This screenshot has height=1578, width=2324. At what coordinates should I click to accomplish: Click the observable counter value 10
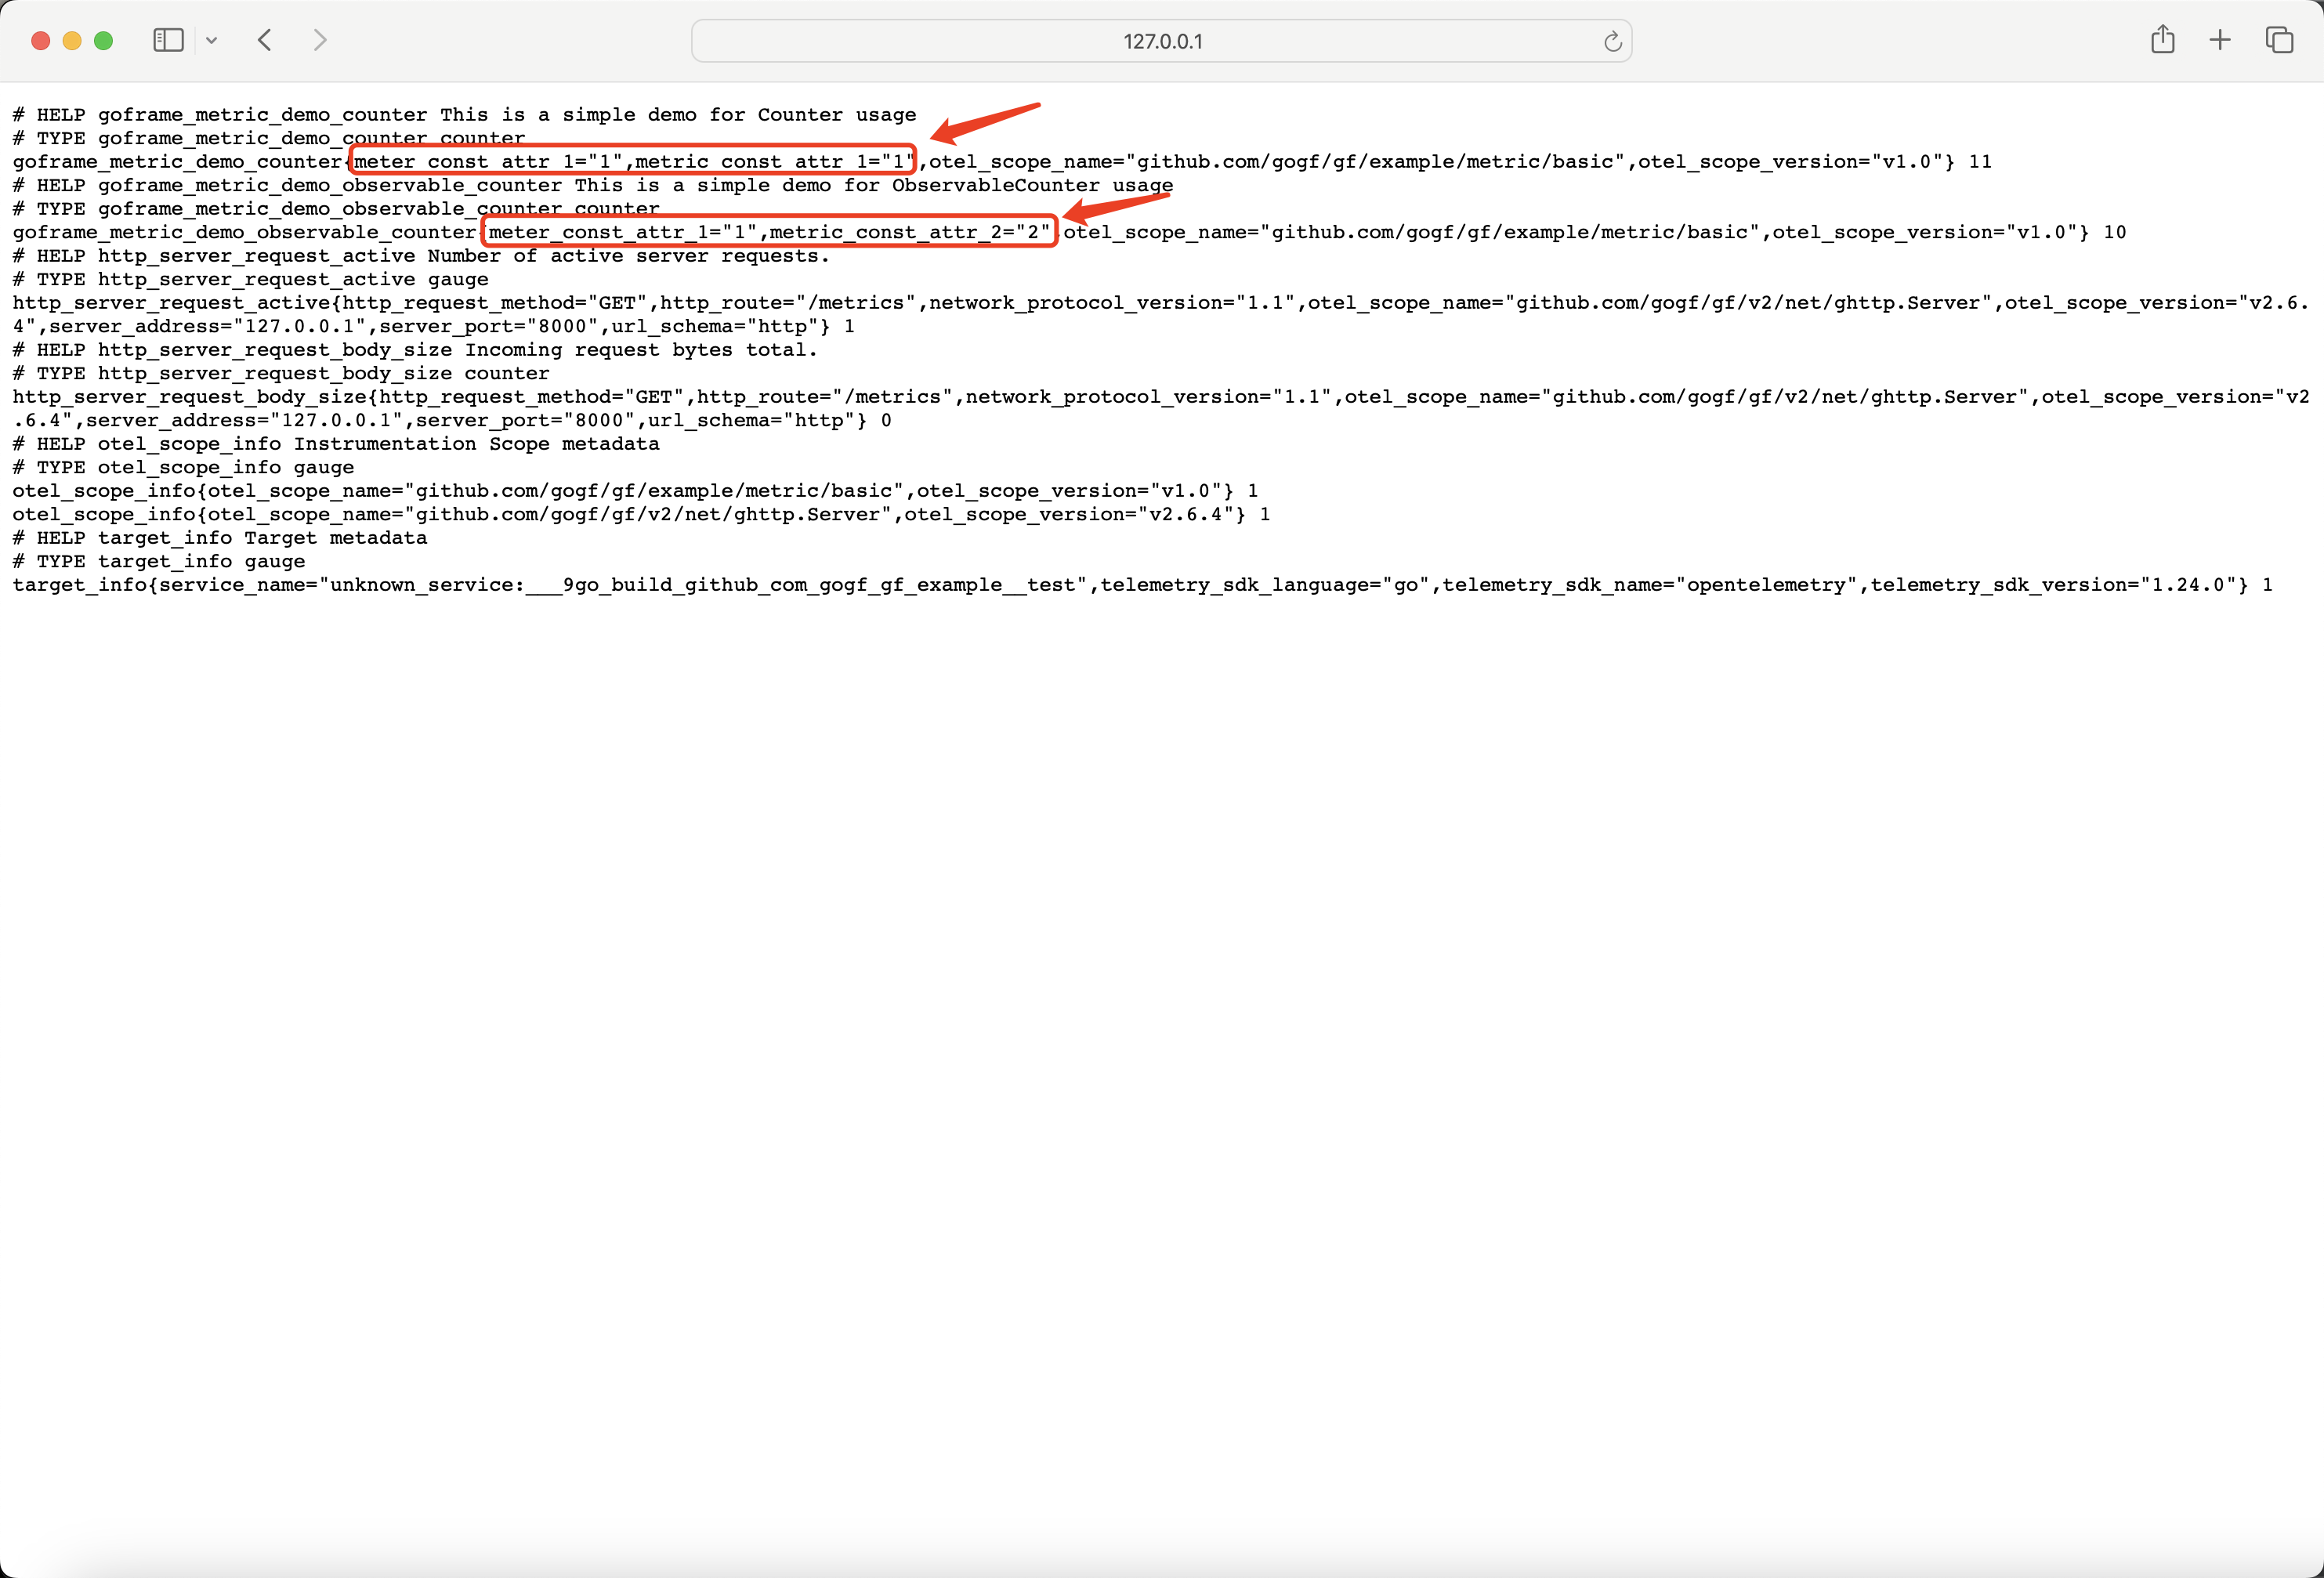[x=2114, y=232]
